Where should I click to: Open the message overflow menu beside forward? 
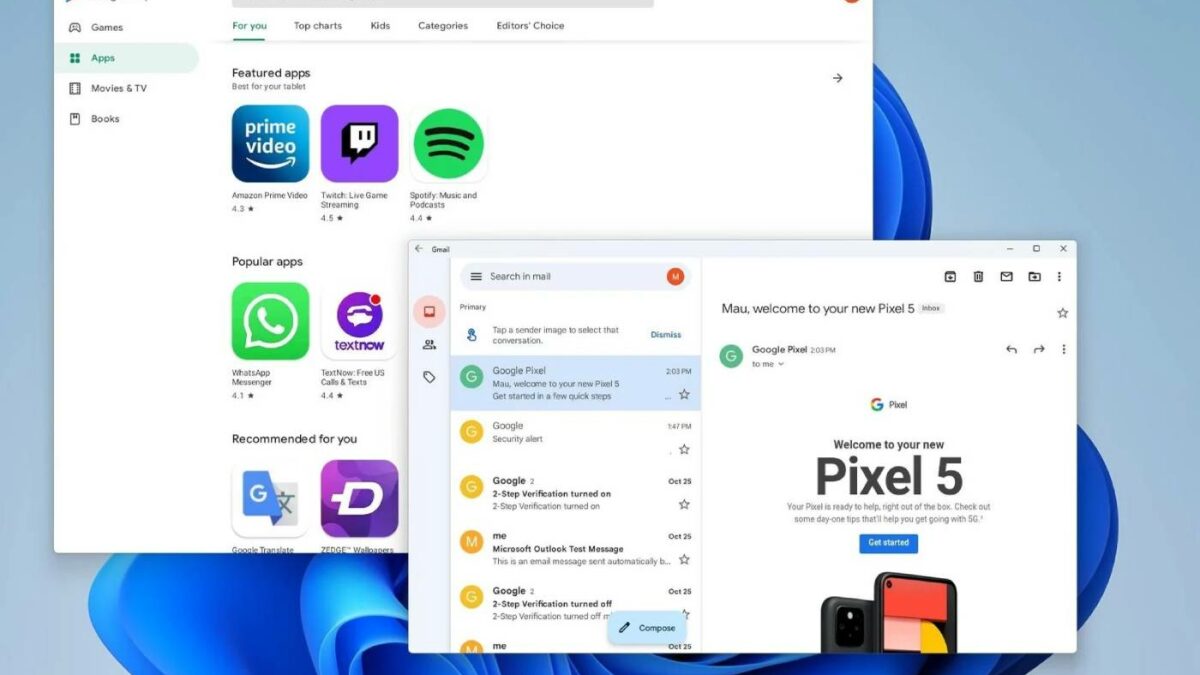1063,349
